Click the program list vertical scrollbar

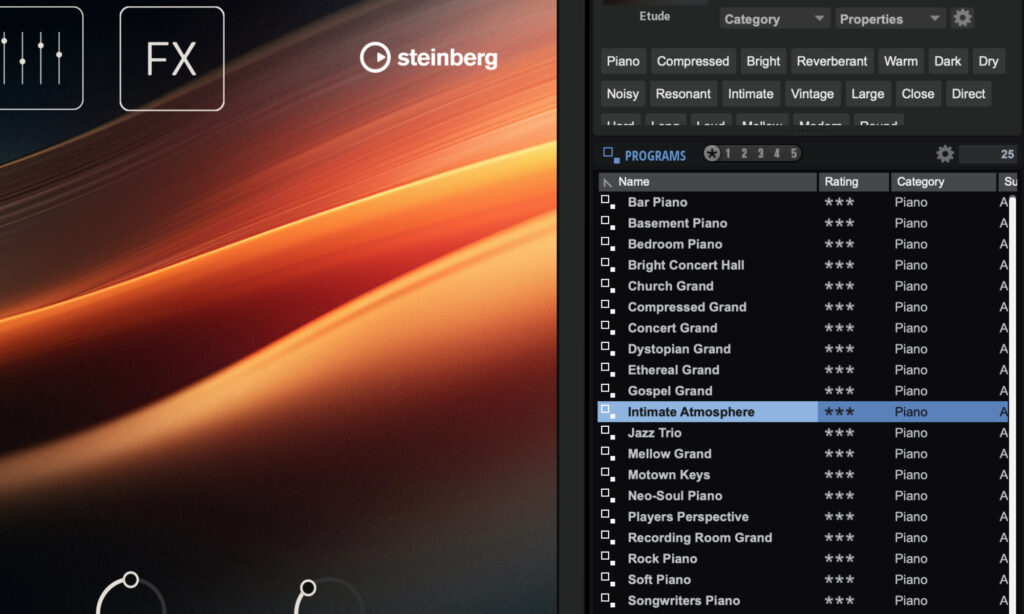tap(1012, 404)
